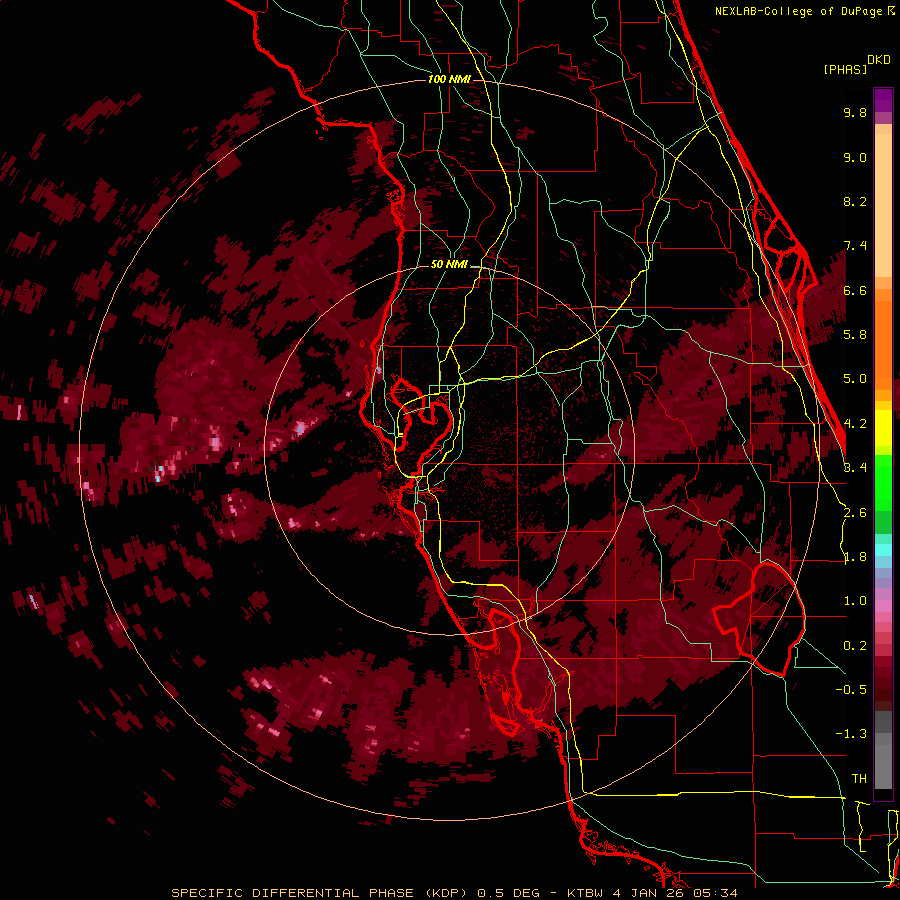Click the [PHAS] units label
This screenshot has height=900, width=900.
click(x=845, y=69)
